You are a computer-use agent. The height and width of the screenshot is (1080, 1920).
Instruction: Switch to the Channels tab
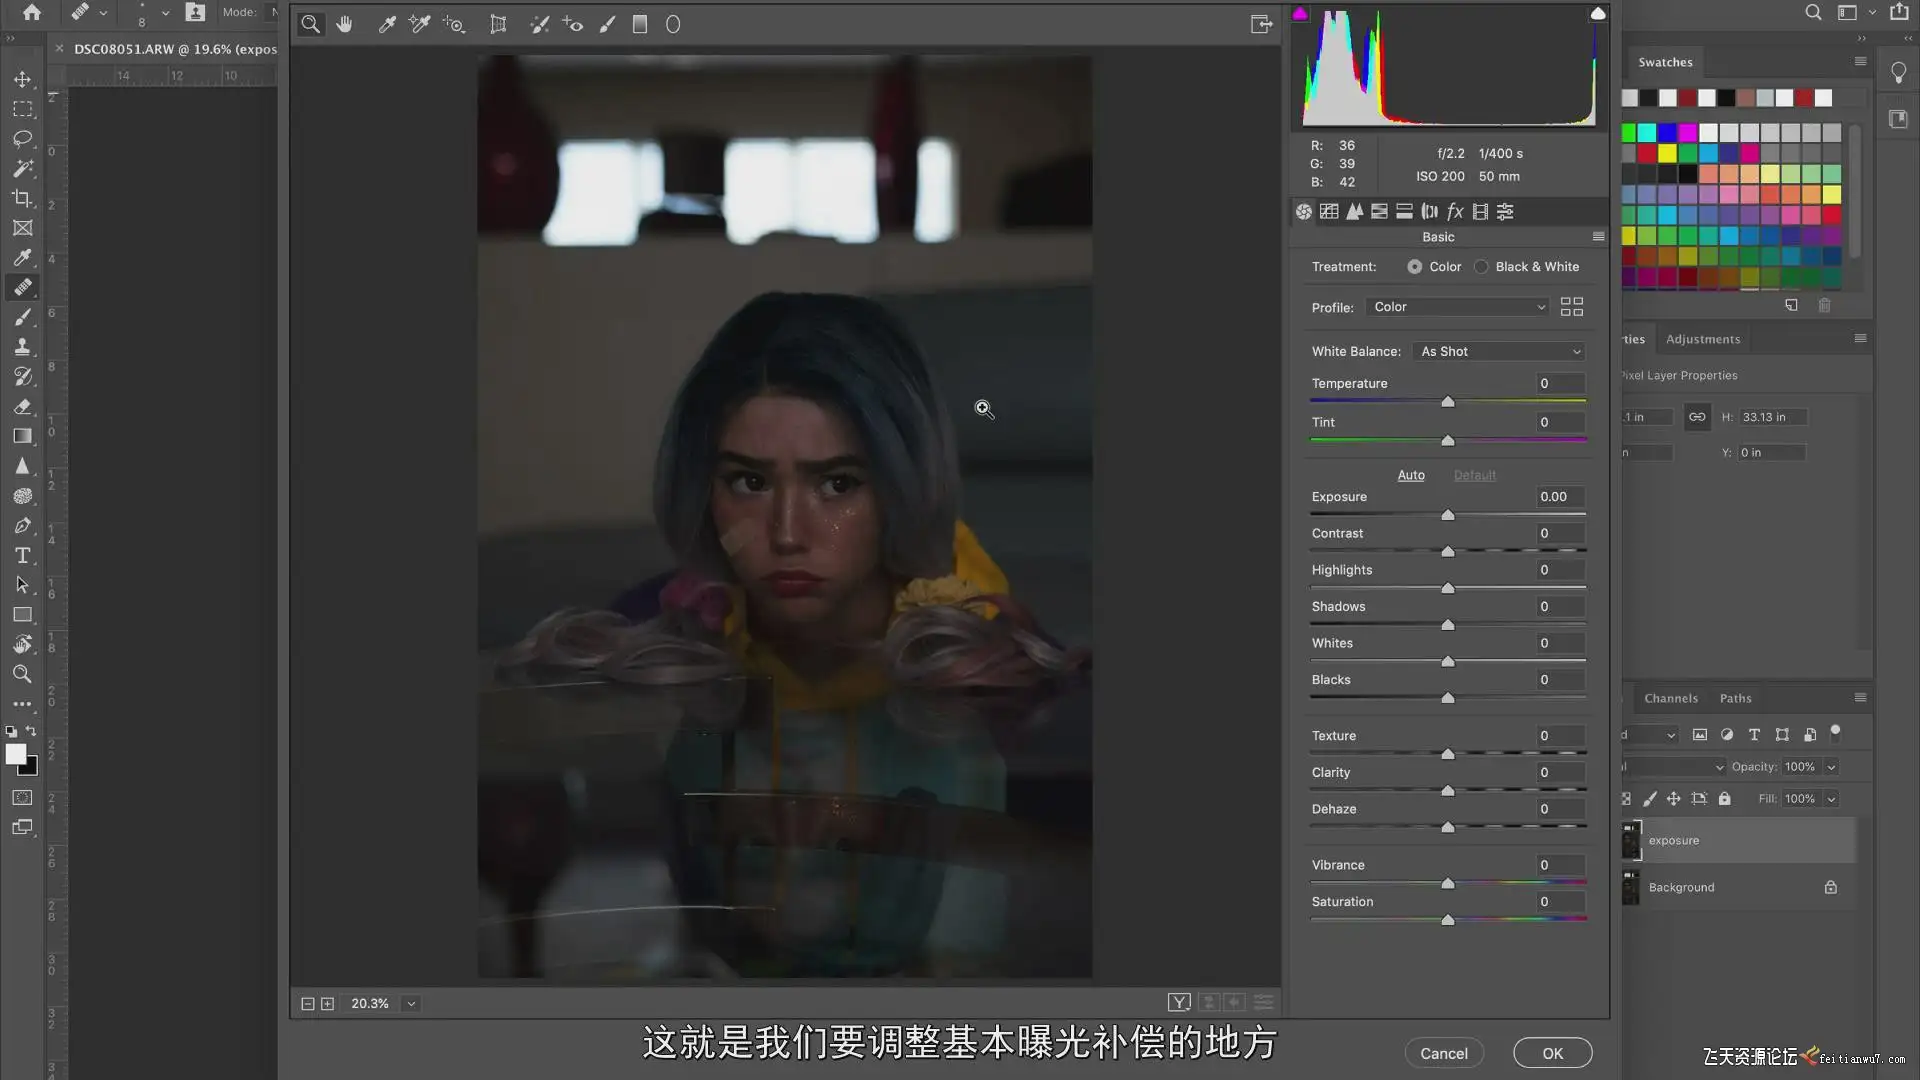click(1670, 698)
